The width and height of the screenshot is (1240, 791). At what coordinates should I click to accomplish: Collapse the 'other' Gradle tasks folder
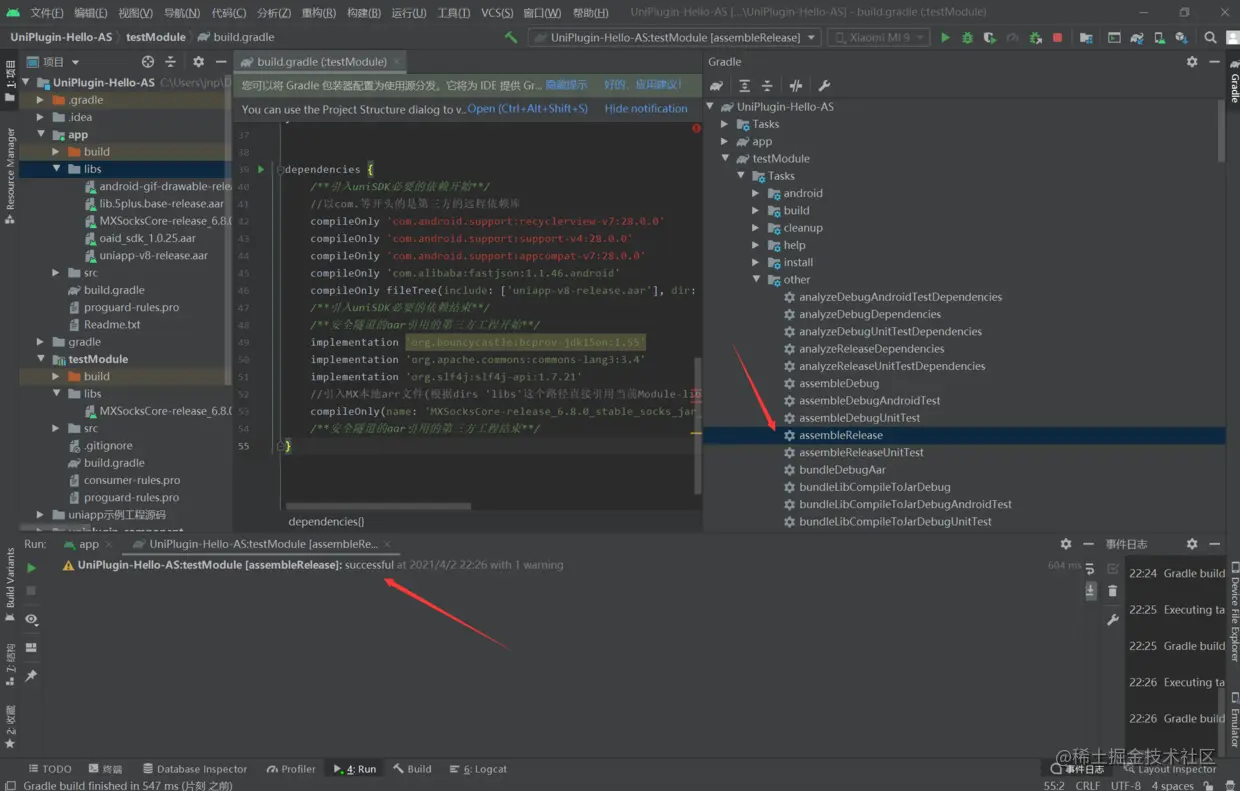(x=756, y=280)
